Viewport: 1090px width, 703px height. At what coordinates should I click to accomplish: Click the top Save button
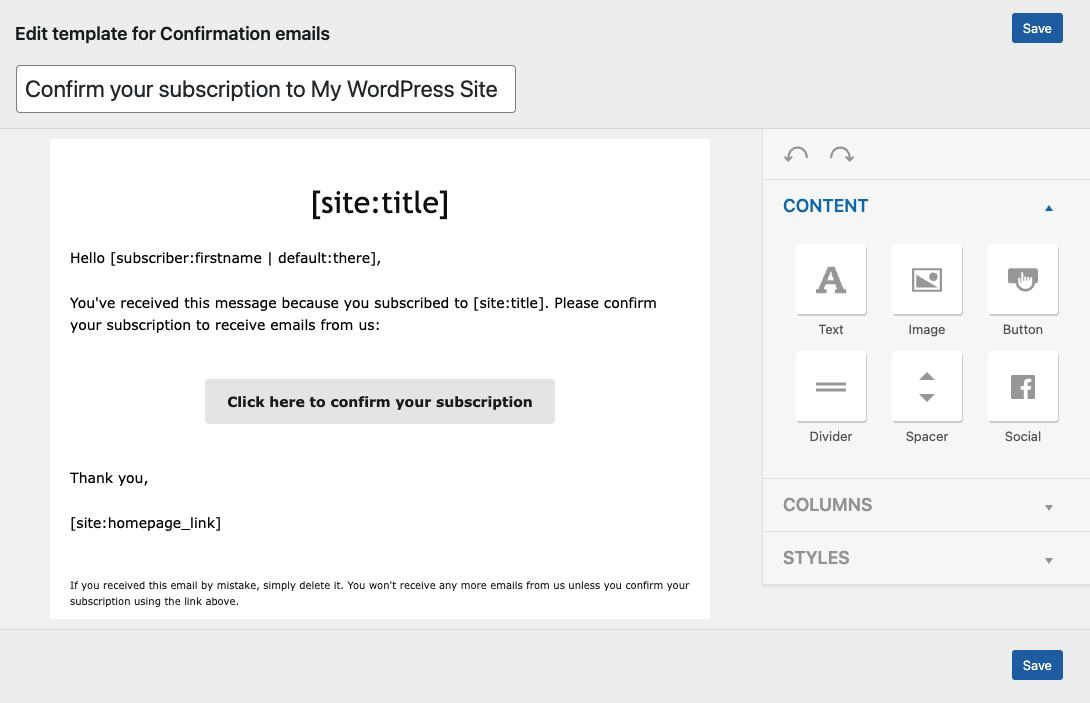[1037, 28]
